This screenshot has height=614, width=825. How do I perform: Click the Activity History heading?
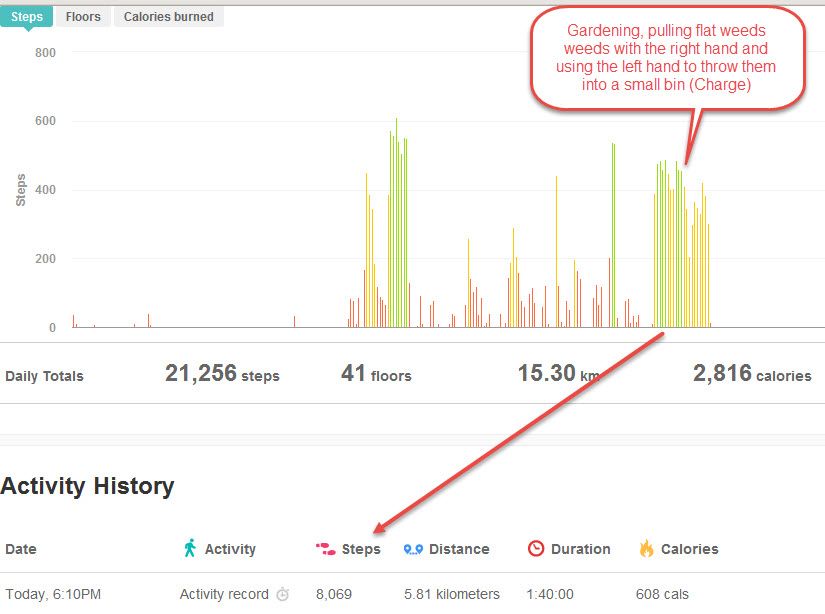click(87, 486)
